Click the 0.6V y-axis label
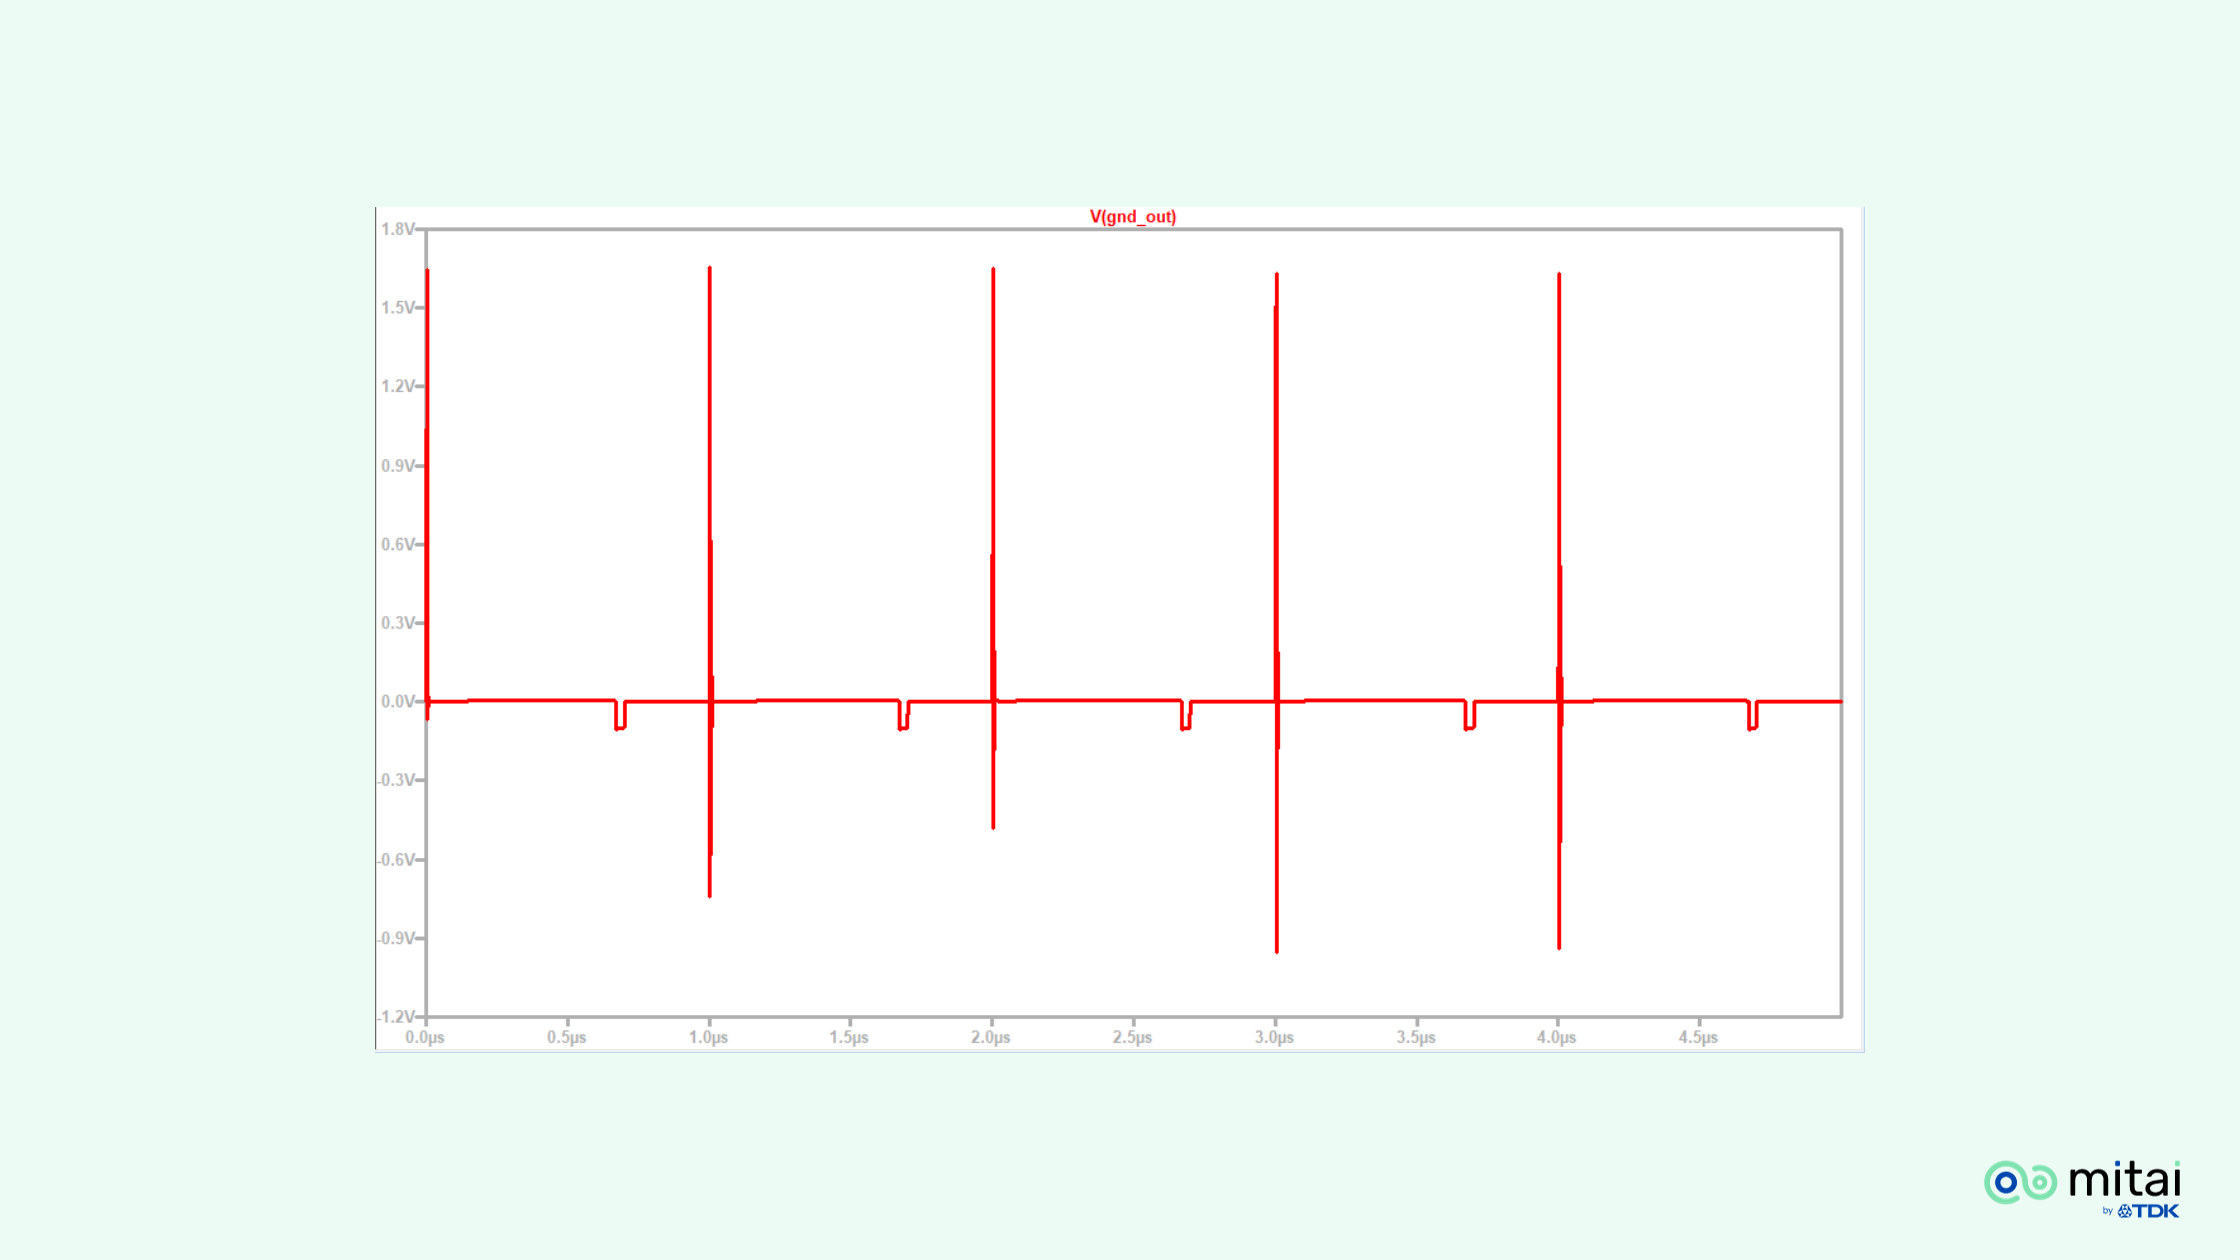 [x=397, y=544]
